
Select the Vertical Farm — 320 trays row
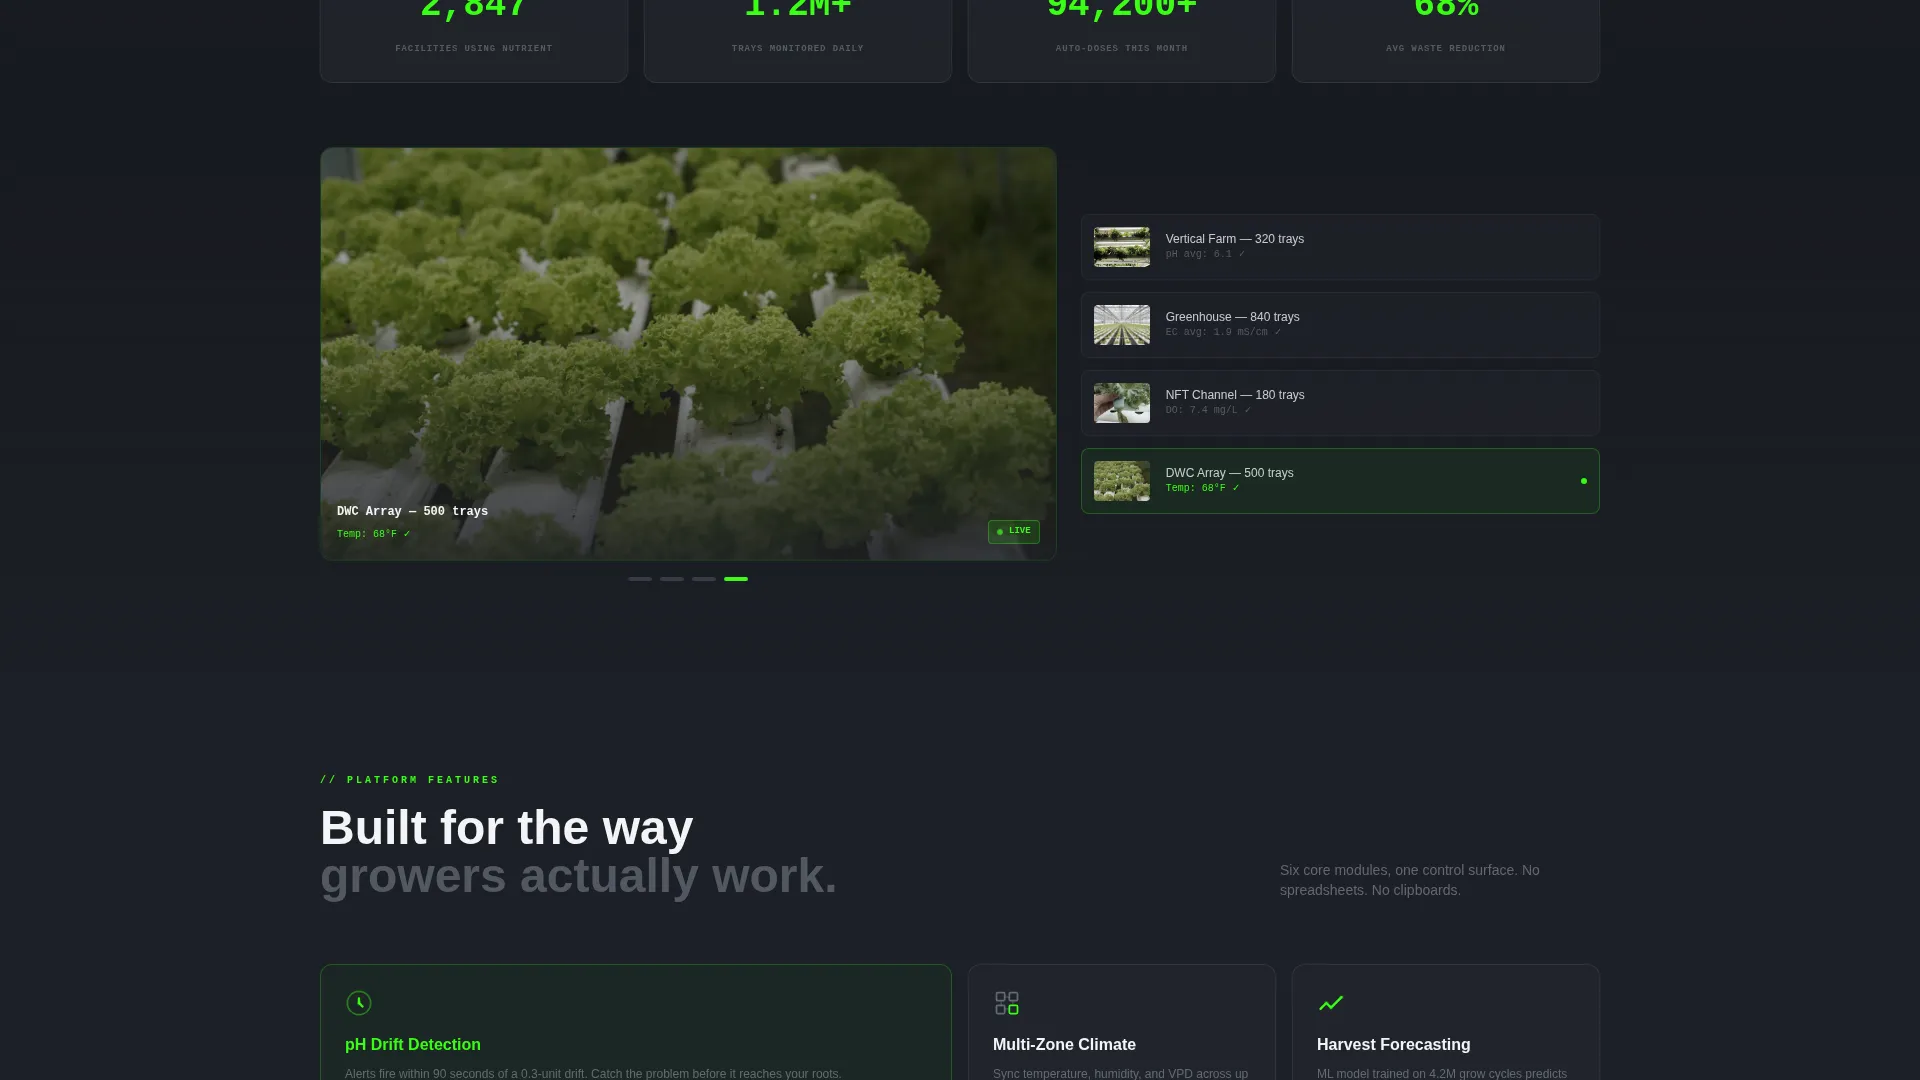tap(1340, 247)
